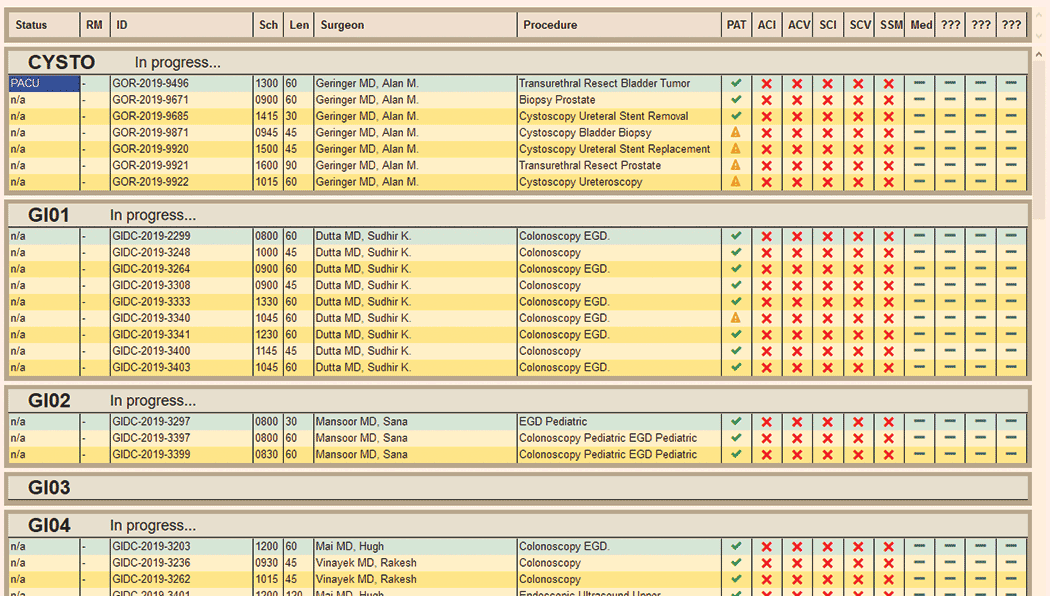Viewport: 1050px width, 596px height.
Task: Click the last dash icon on GOR-2019-9496 row
Action: point(1011,84)
